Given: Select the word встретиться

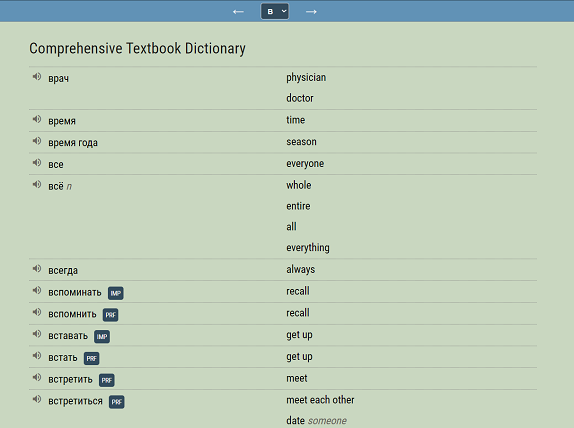Looking at the screenshot, I should point(75,401).
